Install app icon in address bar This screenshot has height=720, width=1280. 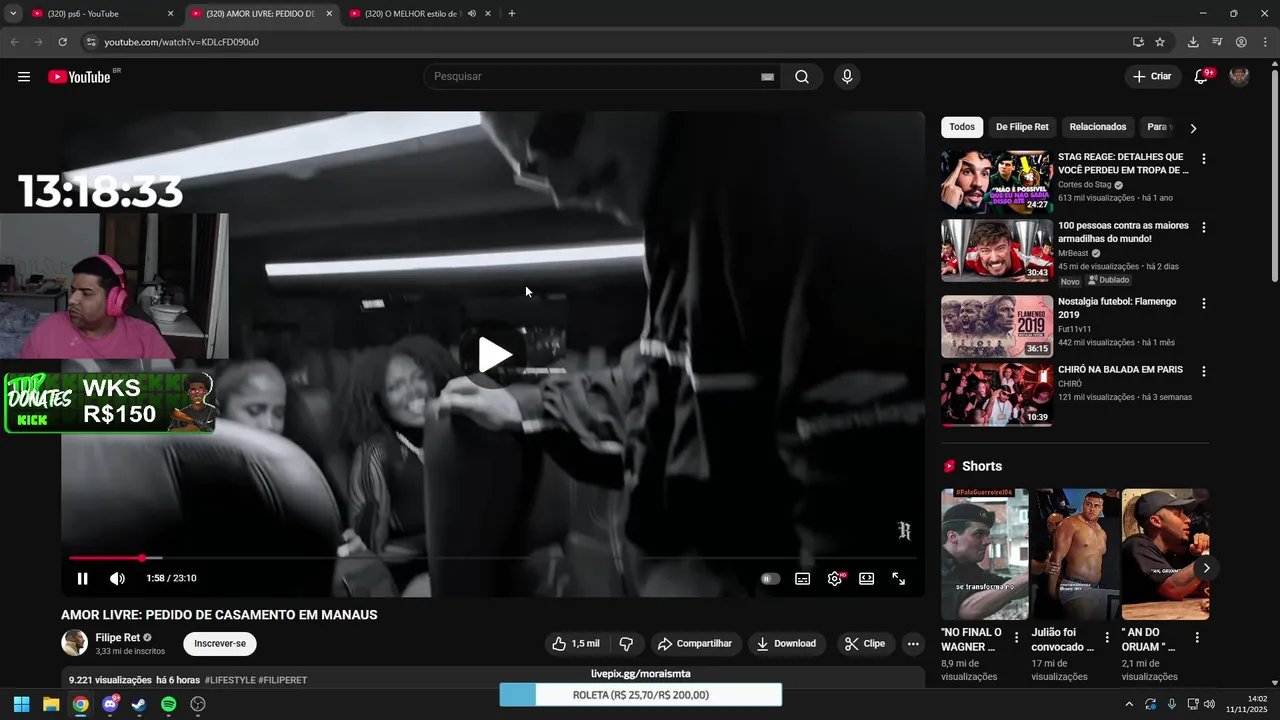(x=1138, y=42)
